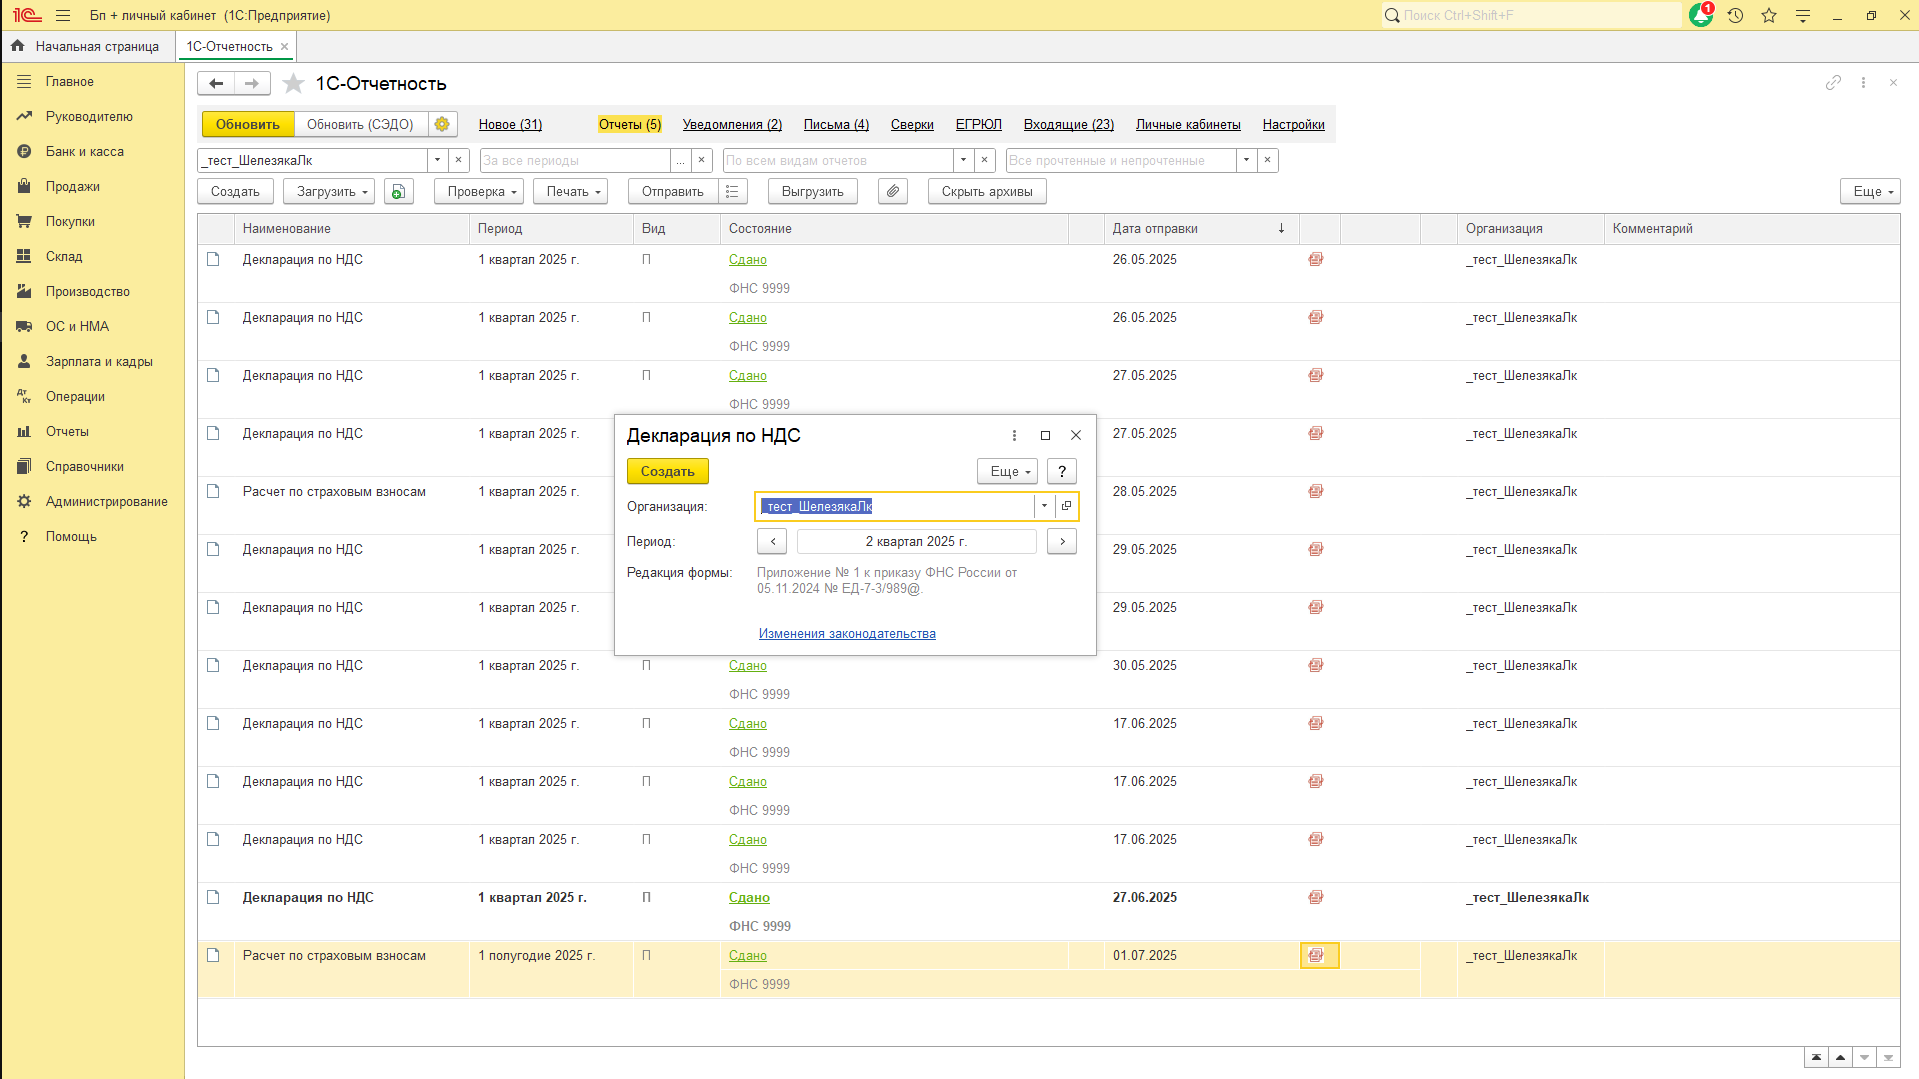This screenshot has height=1079, width=1919.
Task: Click the yellow Обновить button
Action: coord(248,124)
